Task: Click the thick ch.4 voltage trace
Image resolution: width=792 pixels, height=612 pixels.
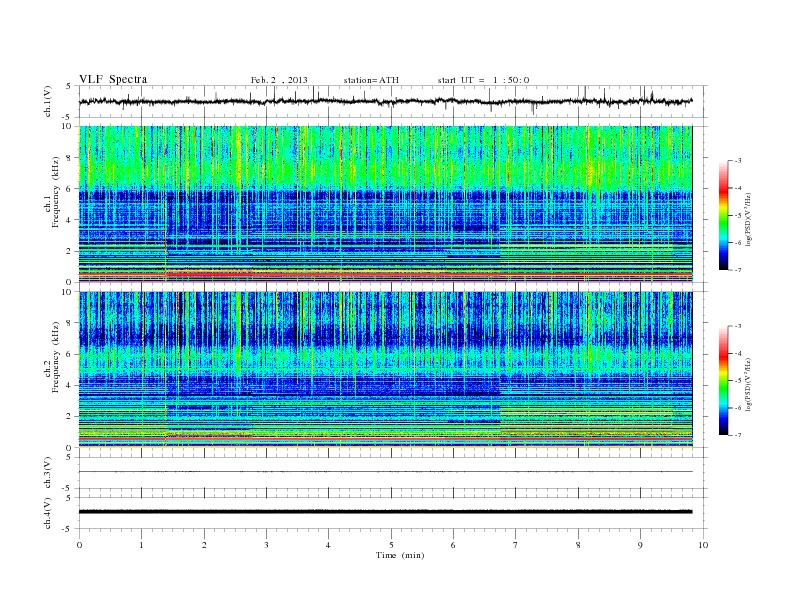Action: [x=385, y=512]
